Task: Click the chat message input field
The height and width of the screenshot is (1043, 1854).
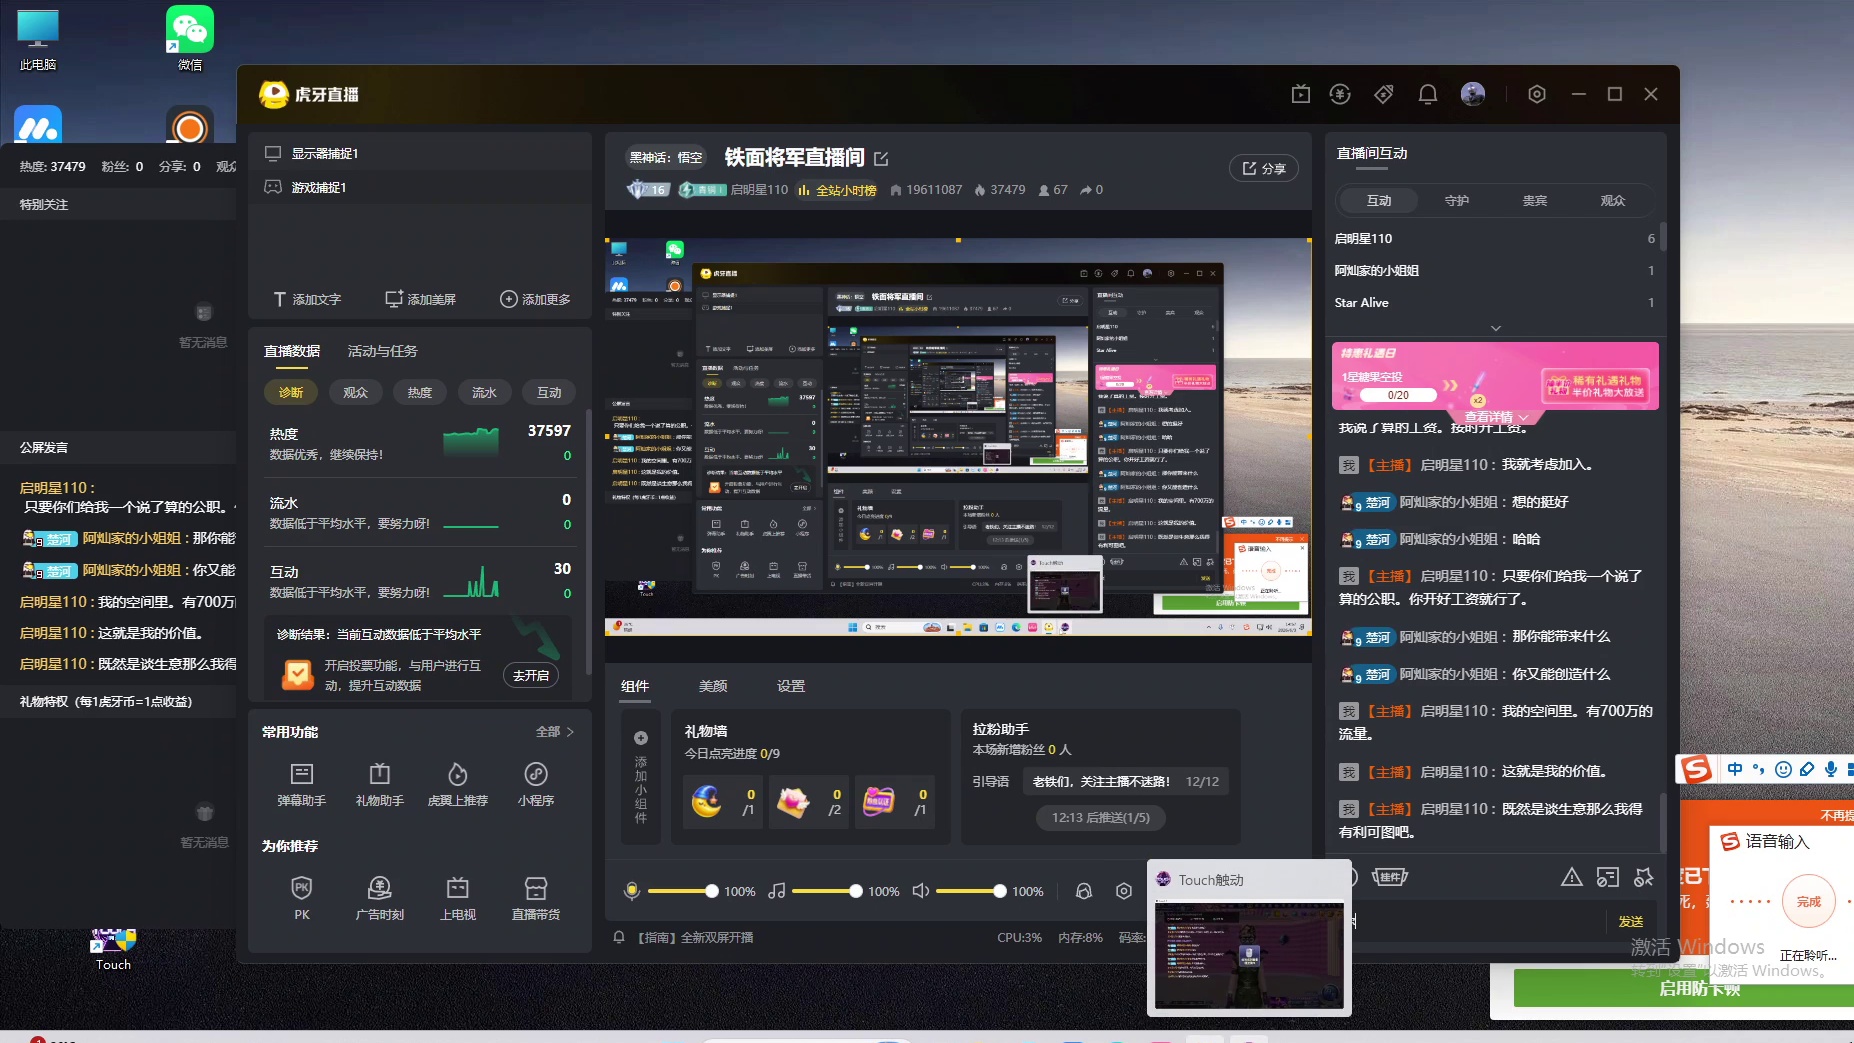Action: click(1478, 921)
